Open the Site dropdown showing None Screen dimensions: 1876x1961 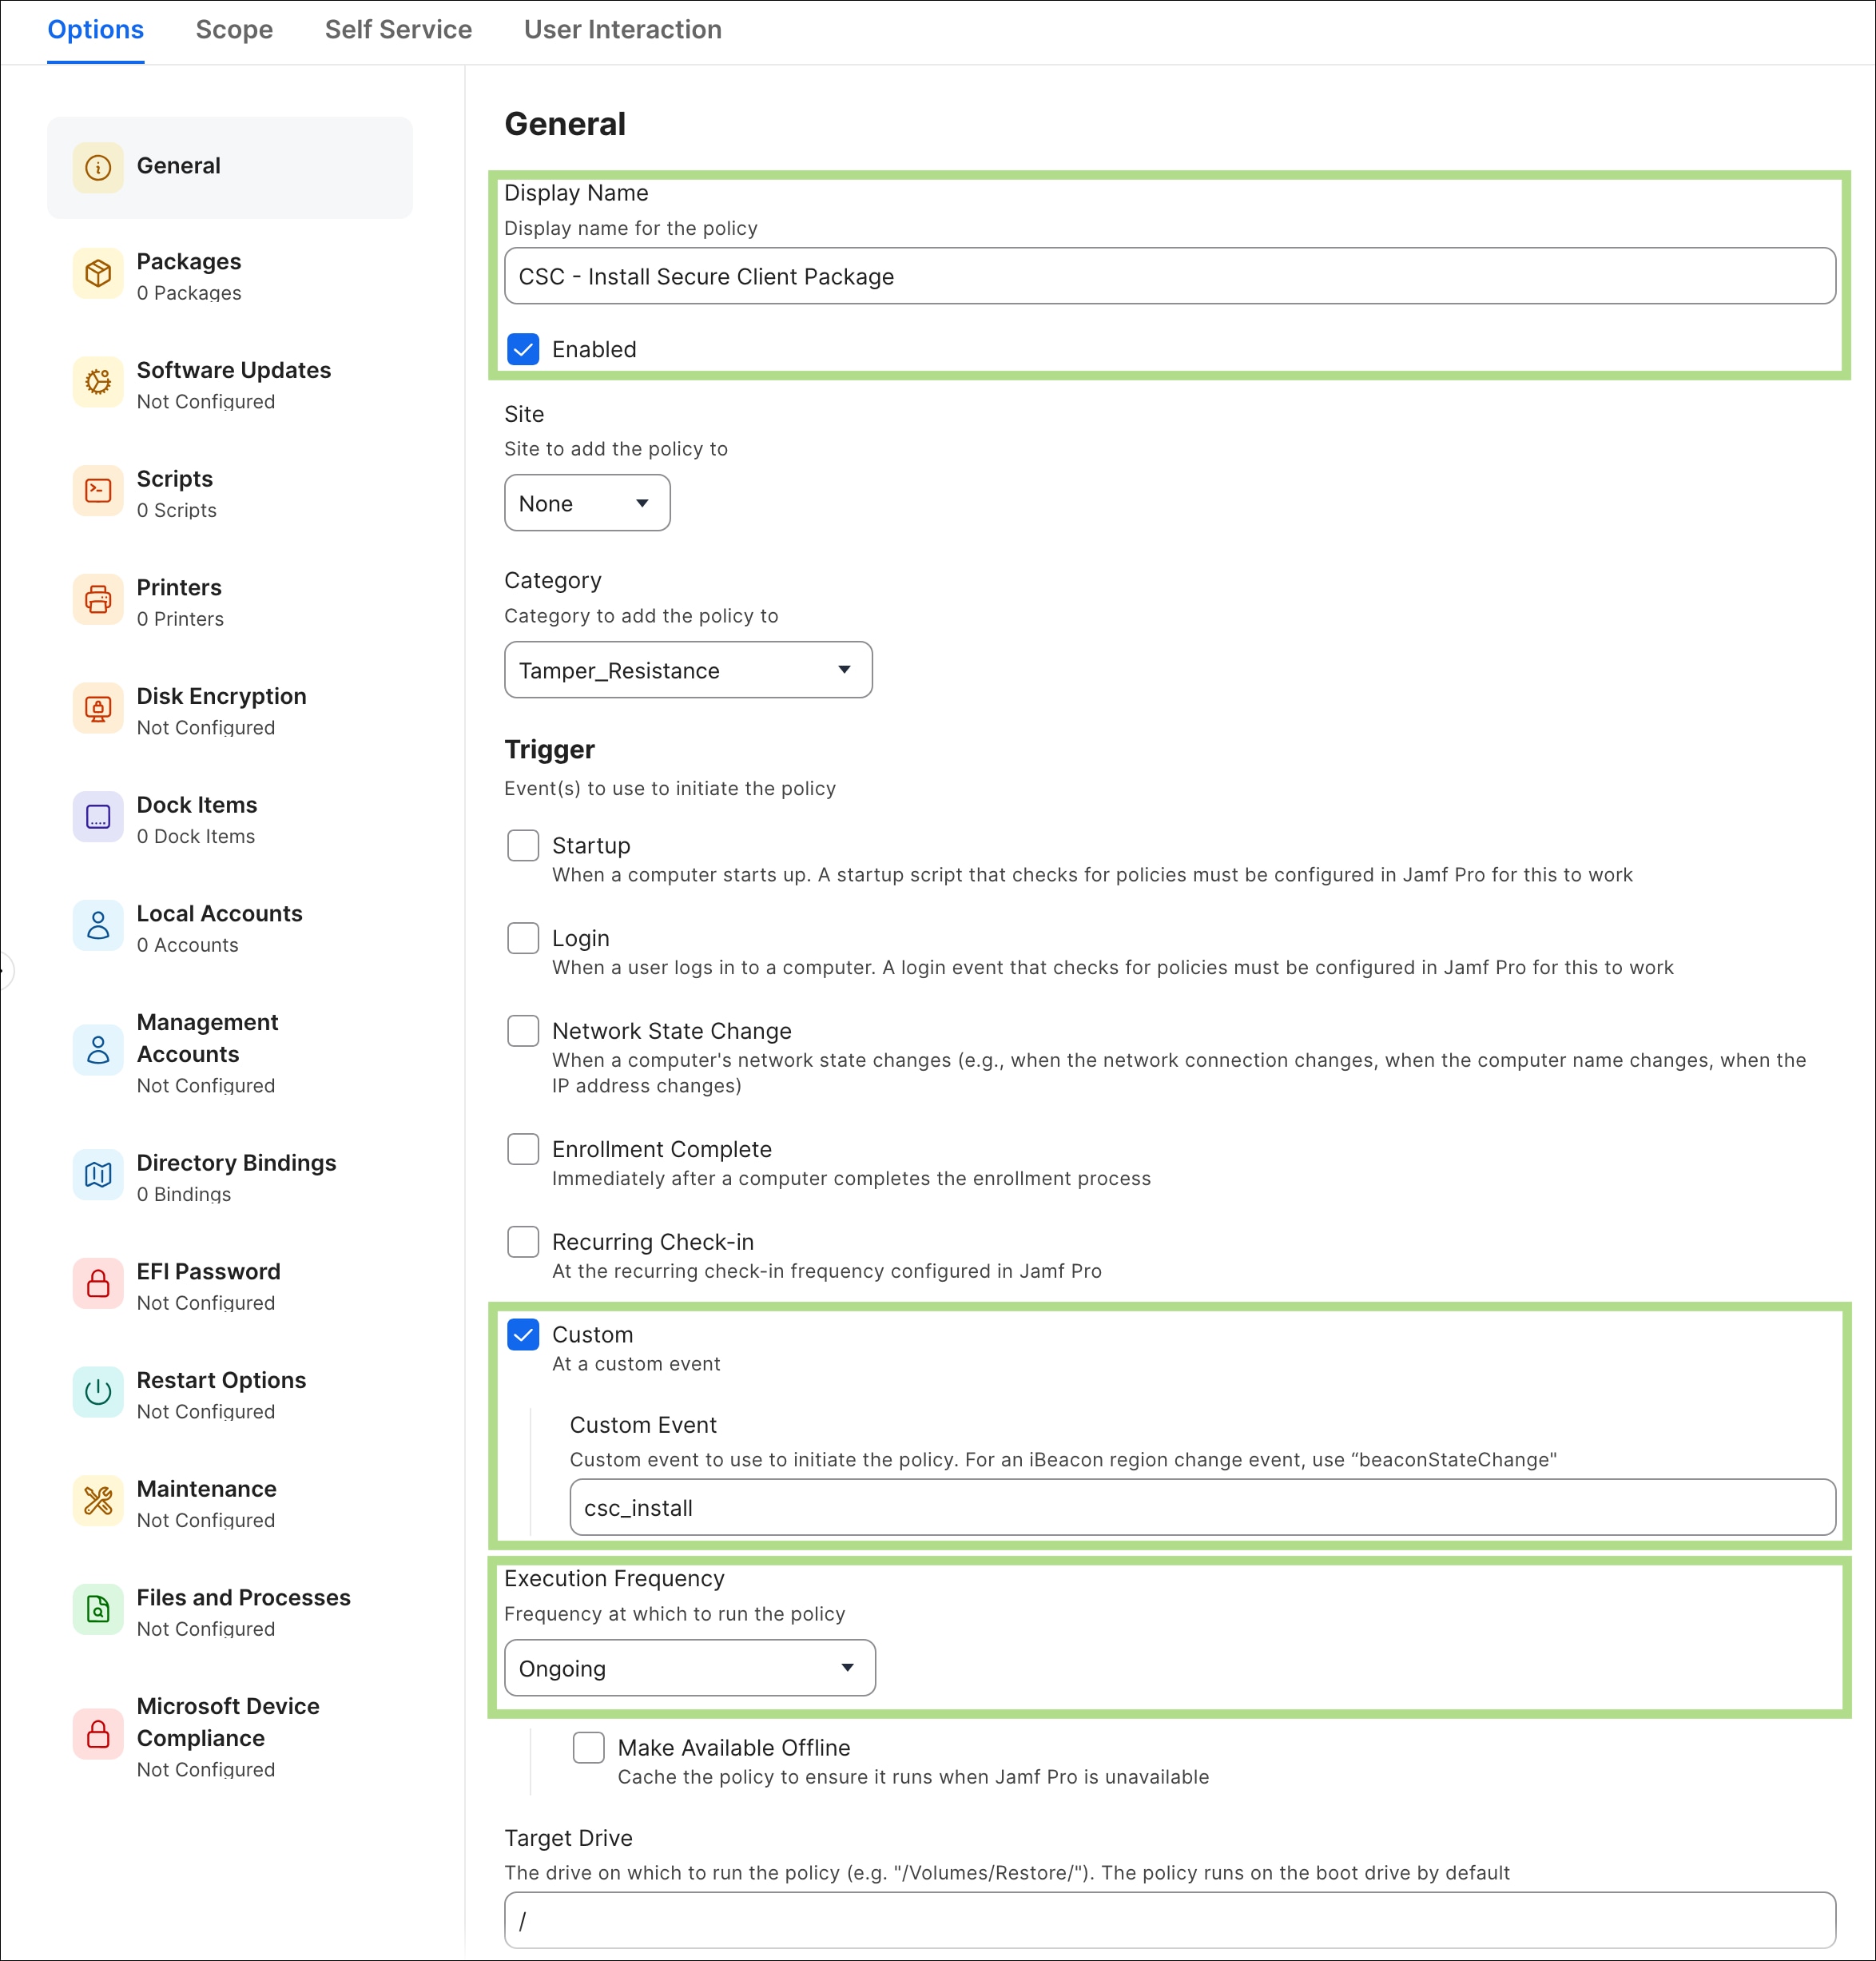[x=587, y=503]
